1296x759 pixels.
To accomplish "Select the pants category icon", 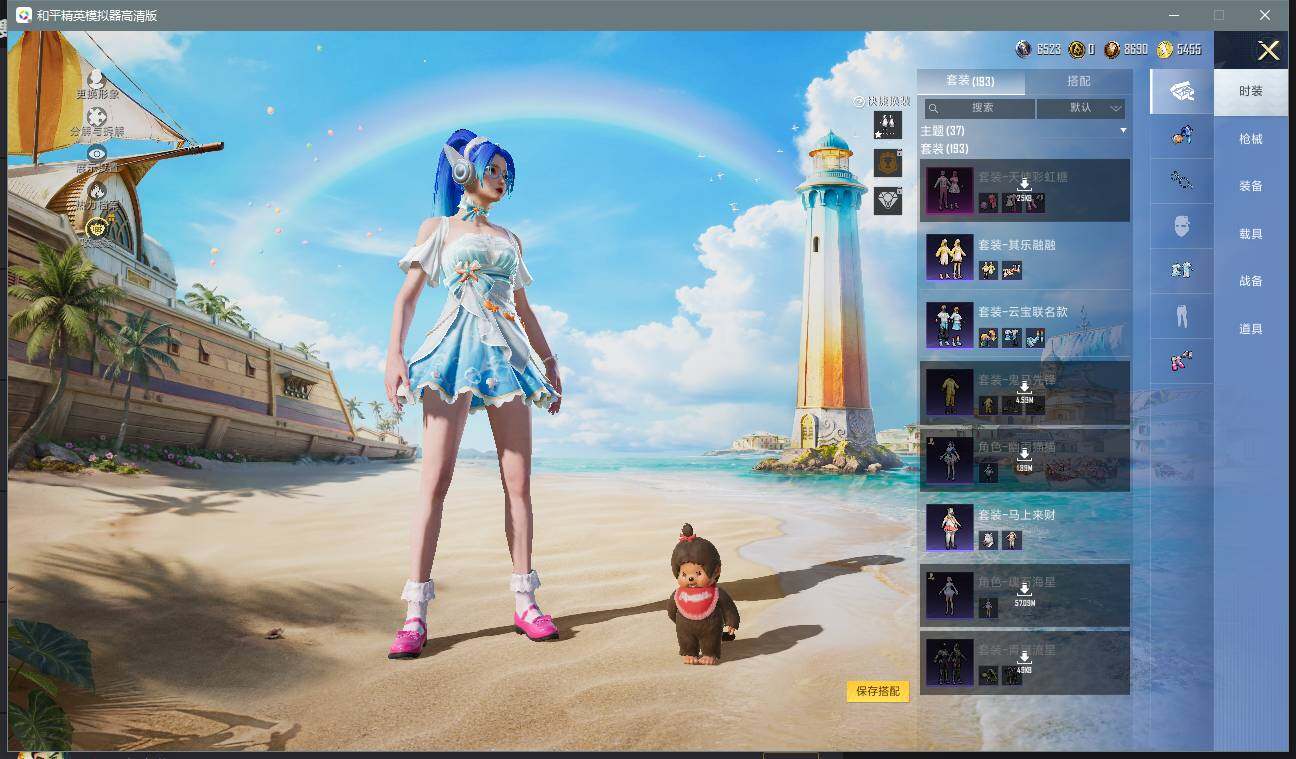I will click(x=1182, y=316).
